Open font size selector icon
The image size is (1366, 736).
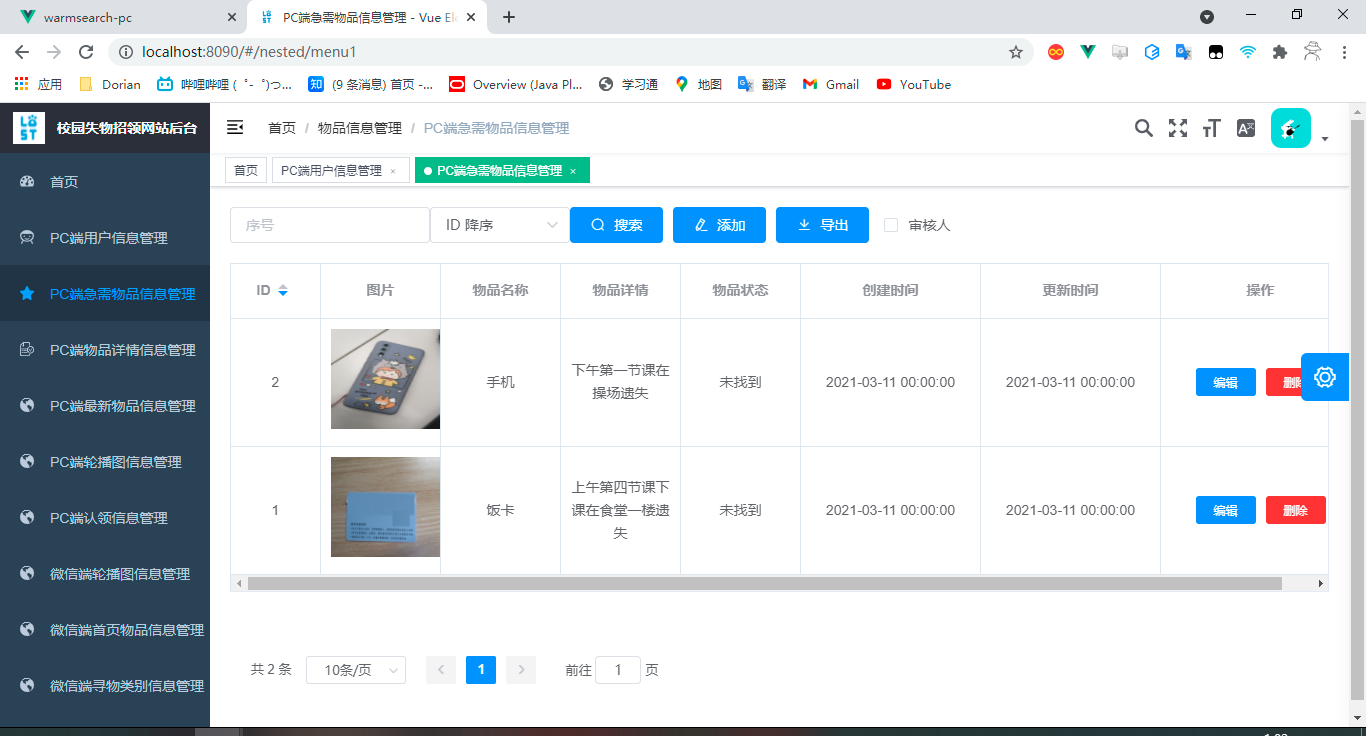click(1212, 128)
